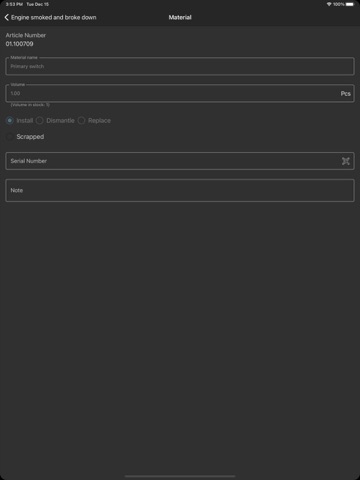Tap the iPad home indicator bar
This screenshot has height=480, width=360.
(180, 476)
